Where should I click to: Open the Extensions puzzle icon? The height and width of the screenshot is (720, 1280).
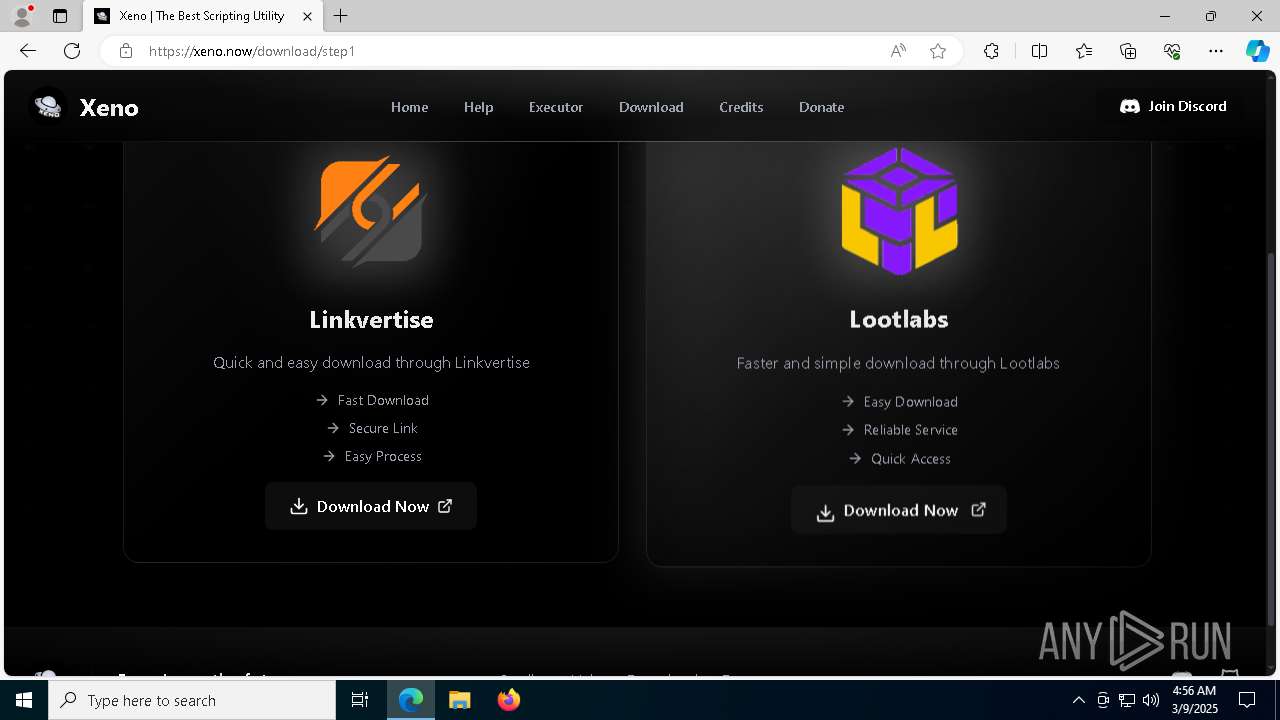click(991, 51)
